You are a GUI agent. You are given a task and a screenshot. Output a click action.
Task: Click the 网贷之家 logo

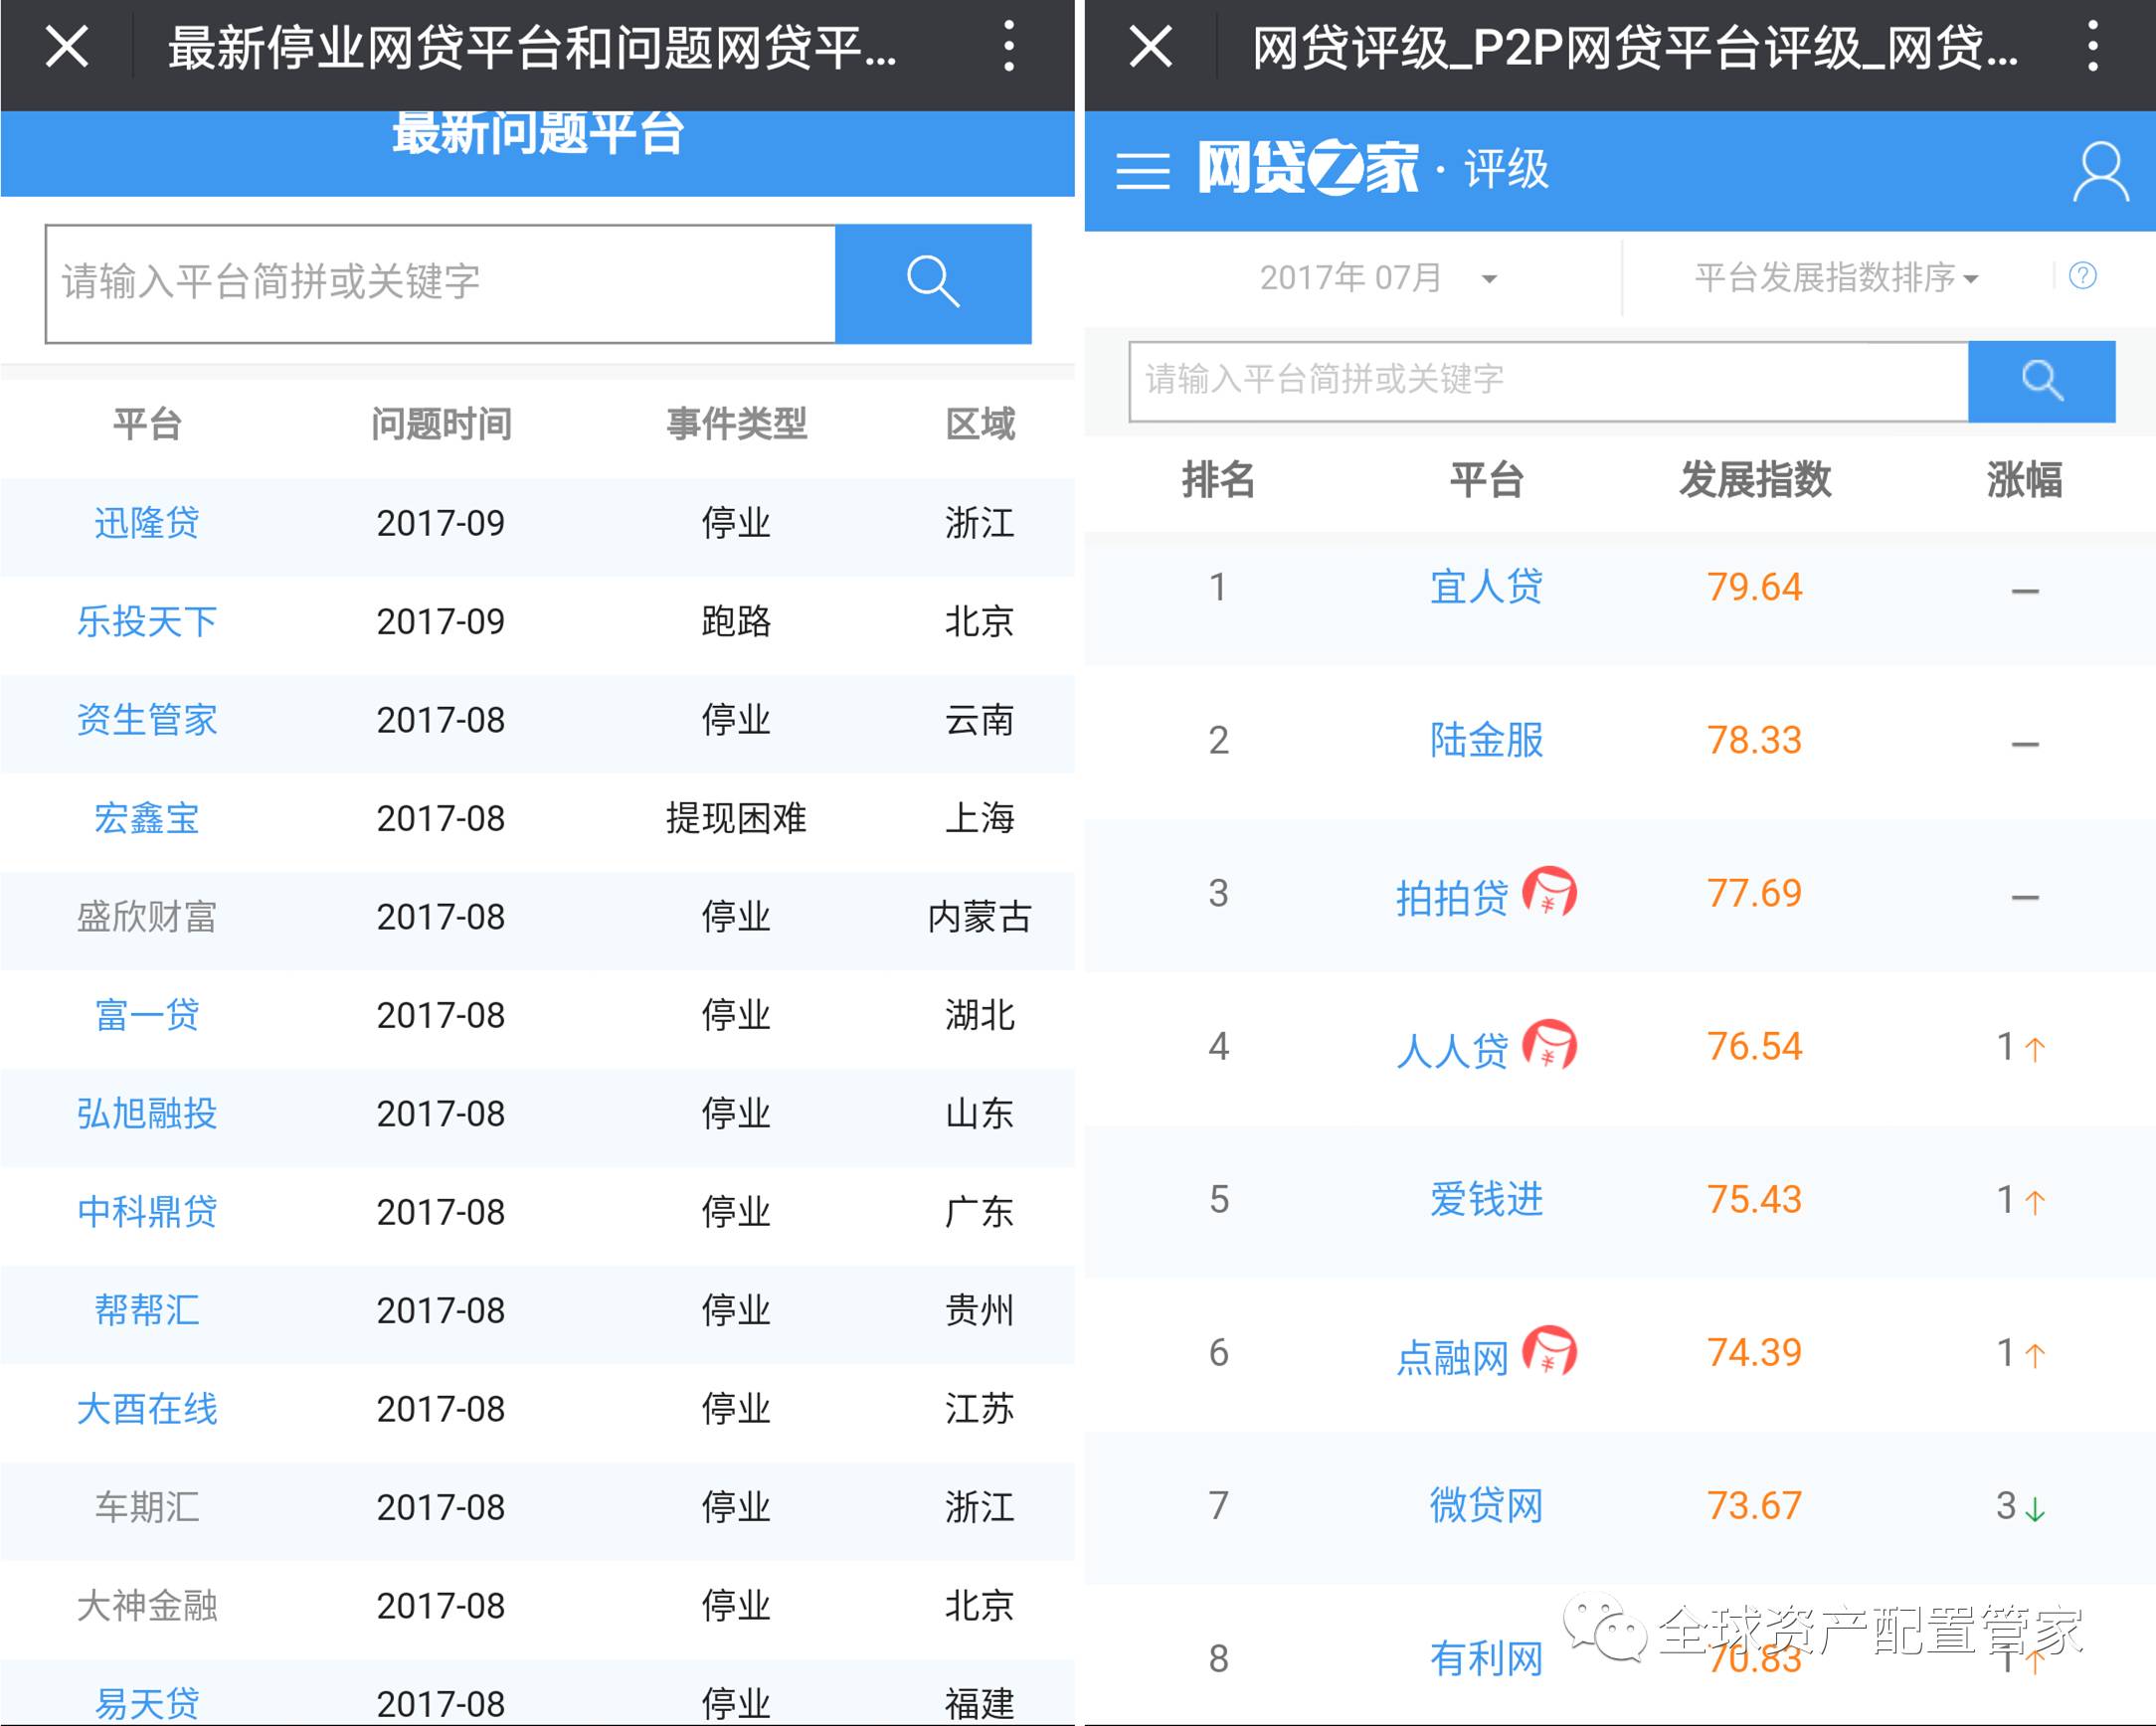click(x=1308, y=167)
